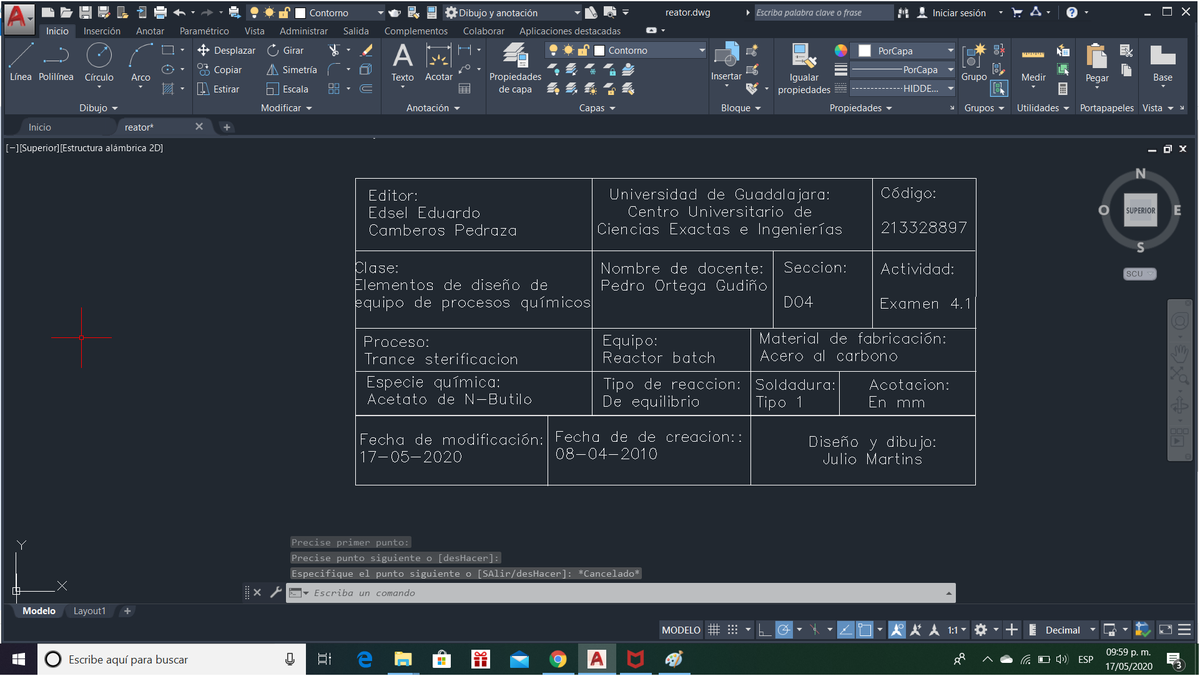Toggle object snap tracking in status bar
Viewport: 1200px width, 676px height.
(846, 630)
